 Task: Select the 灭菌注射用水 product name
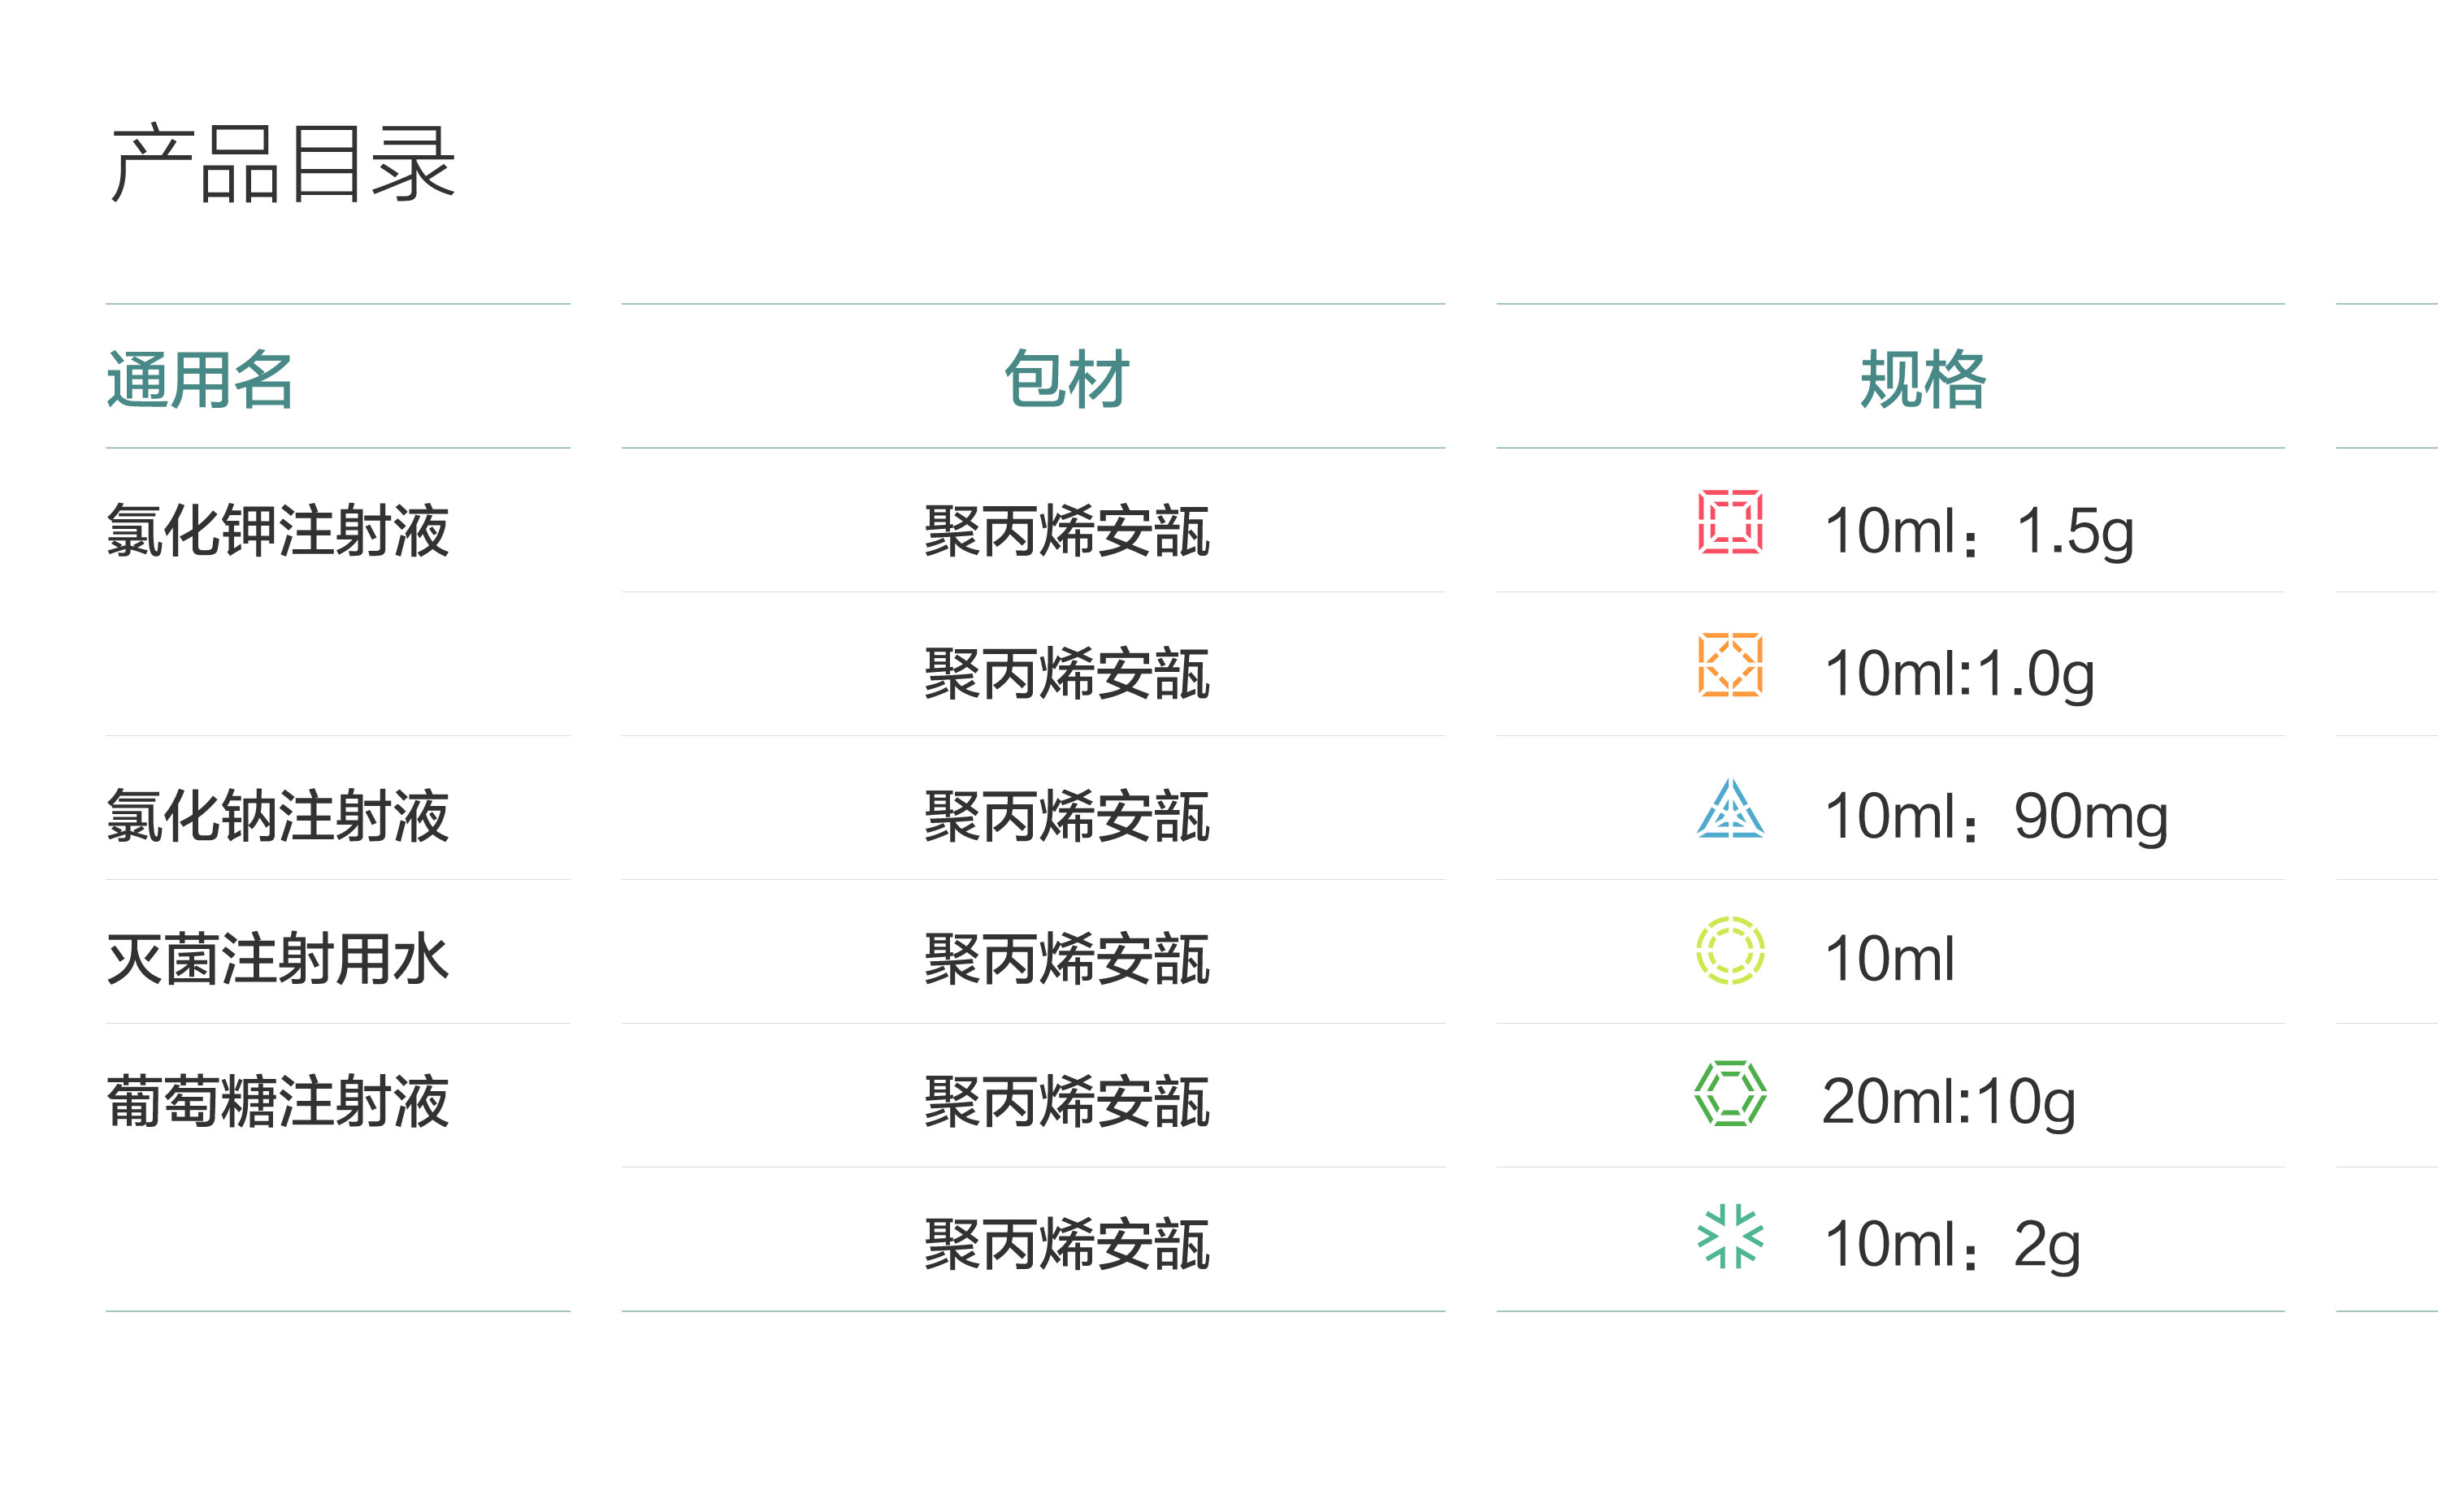[278, 959]
